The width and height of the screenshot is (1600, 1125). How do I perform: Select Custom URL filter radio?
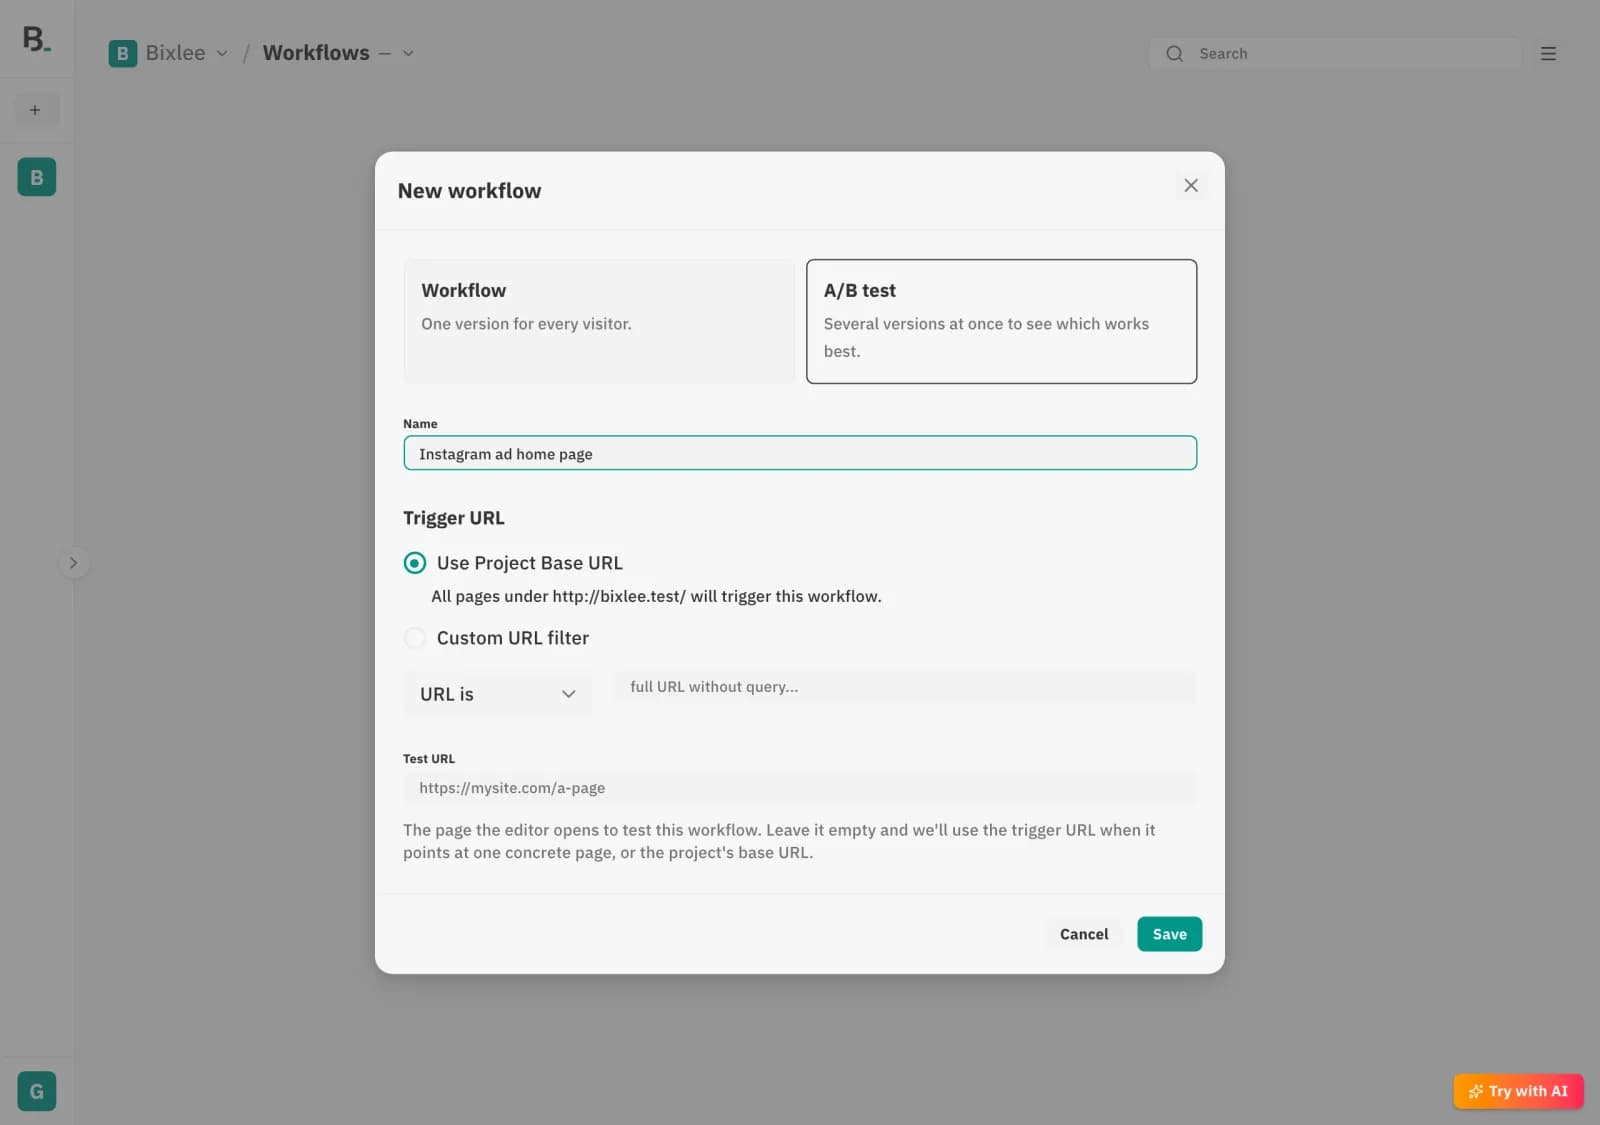click(414, 638)
